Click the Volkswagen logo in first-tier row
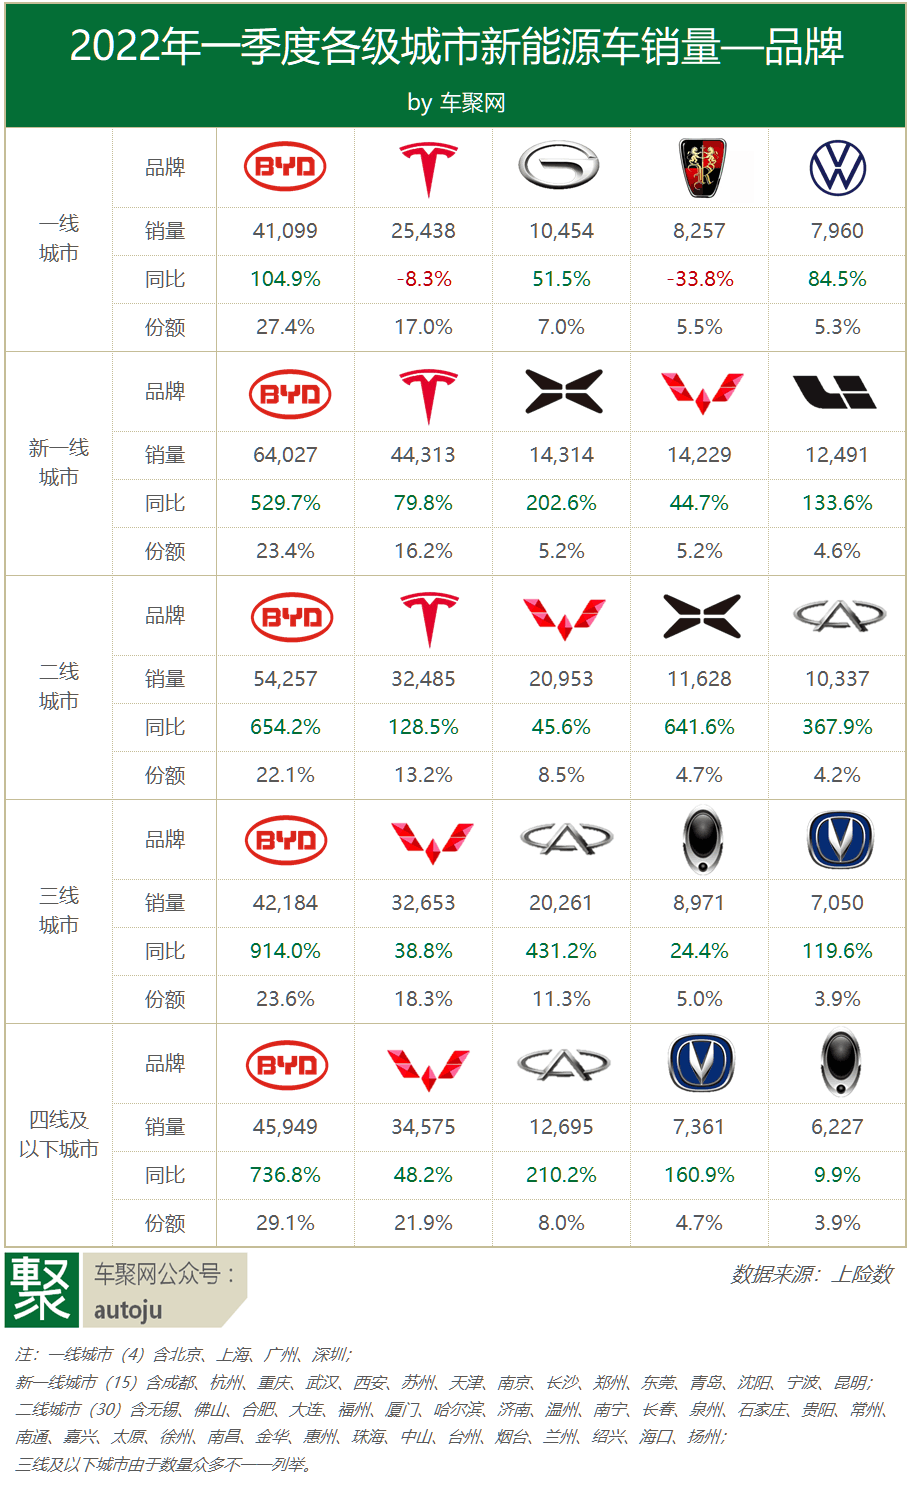The image size is (907, 1488). 837,167
